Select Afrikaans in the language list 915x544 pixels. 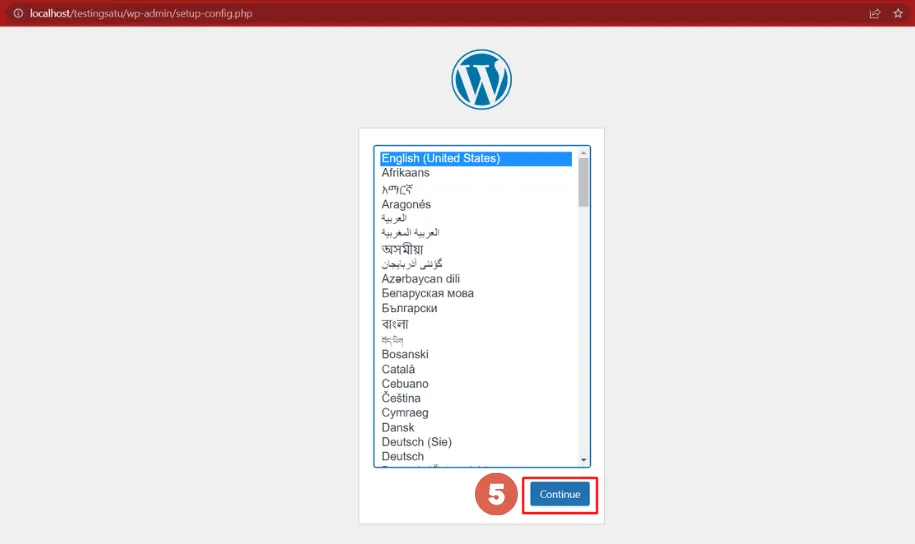click(476, 173)
